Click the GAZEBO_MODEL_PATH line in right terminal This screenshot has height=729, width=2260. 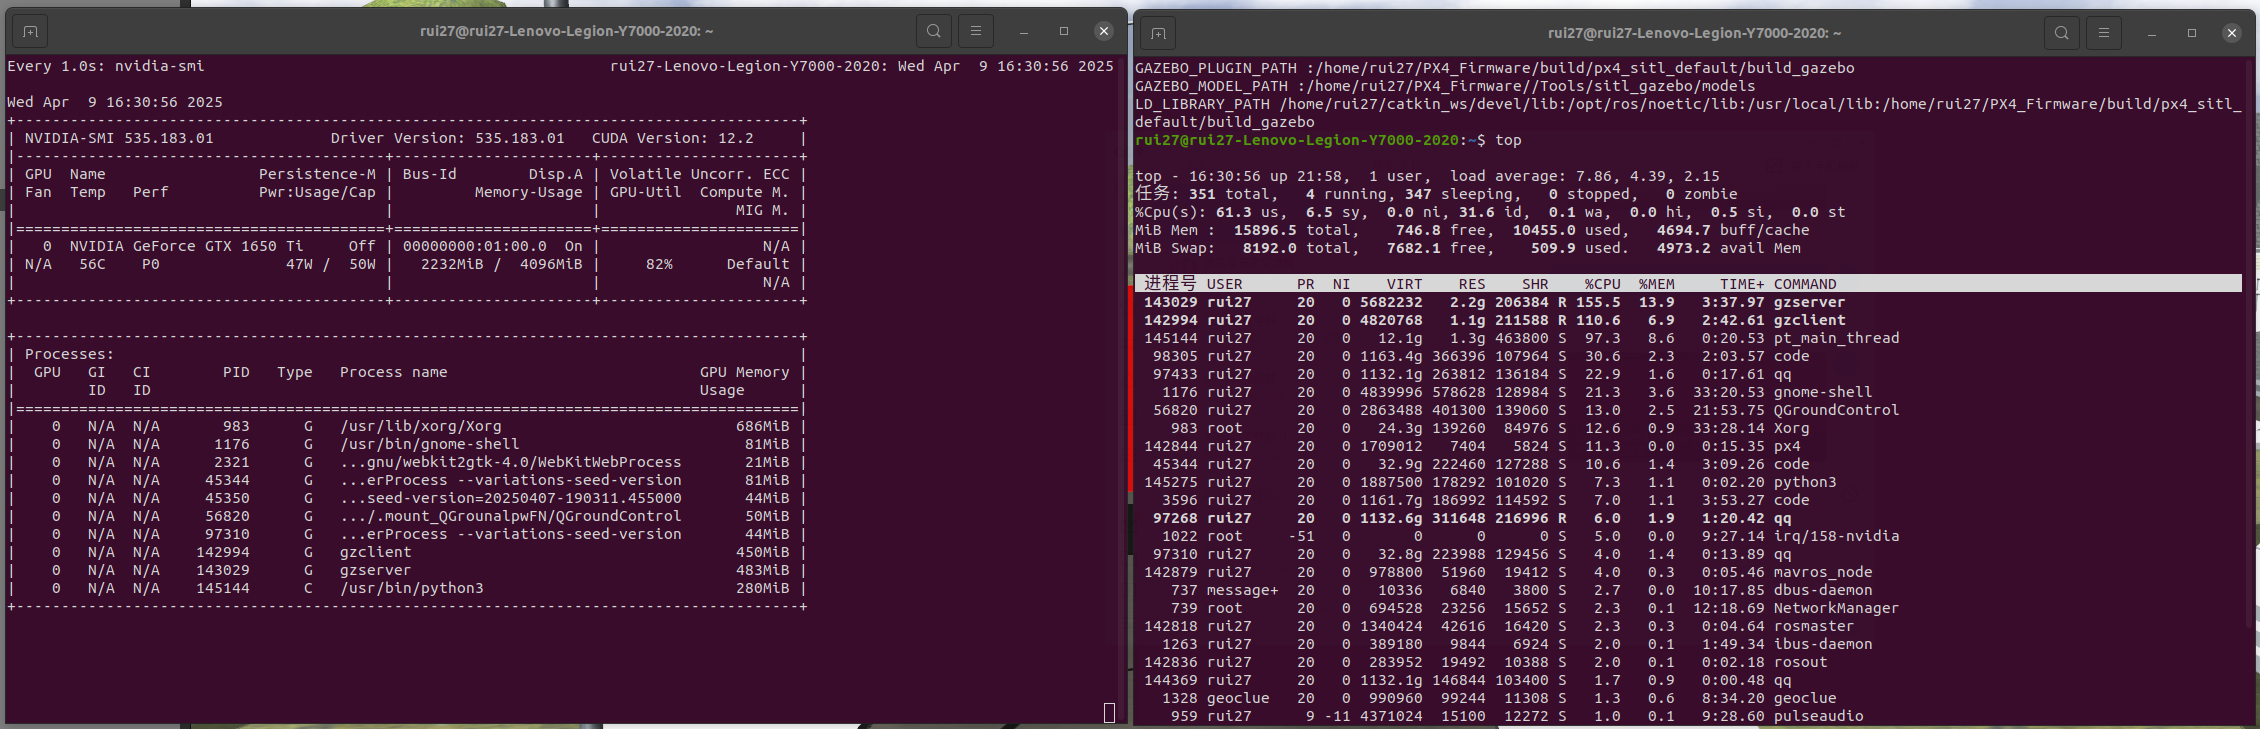pos(1445,86)
